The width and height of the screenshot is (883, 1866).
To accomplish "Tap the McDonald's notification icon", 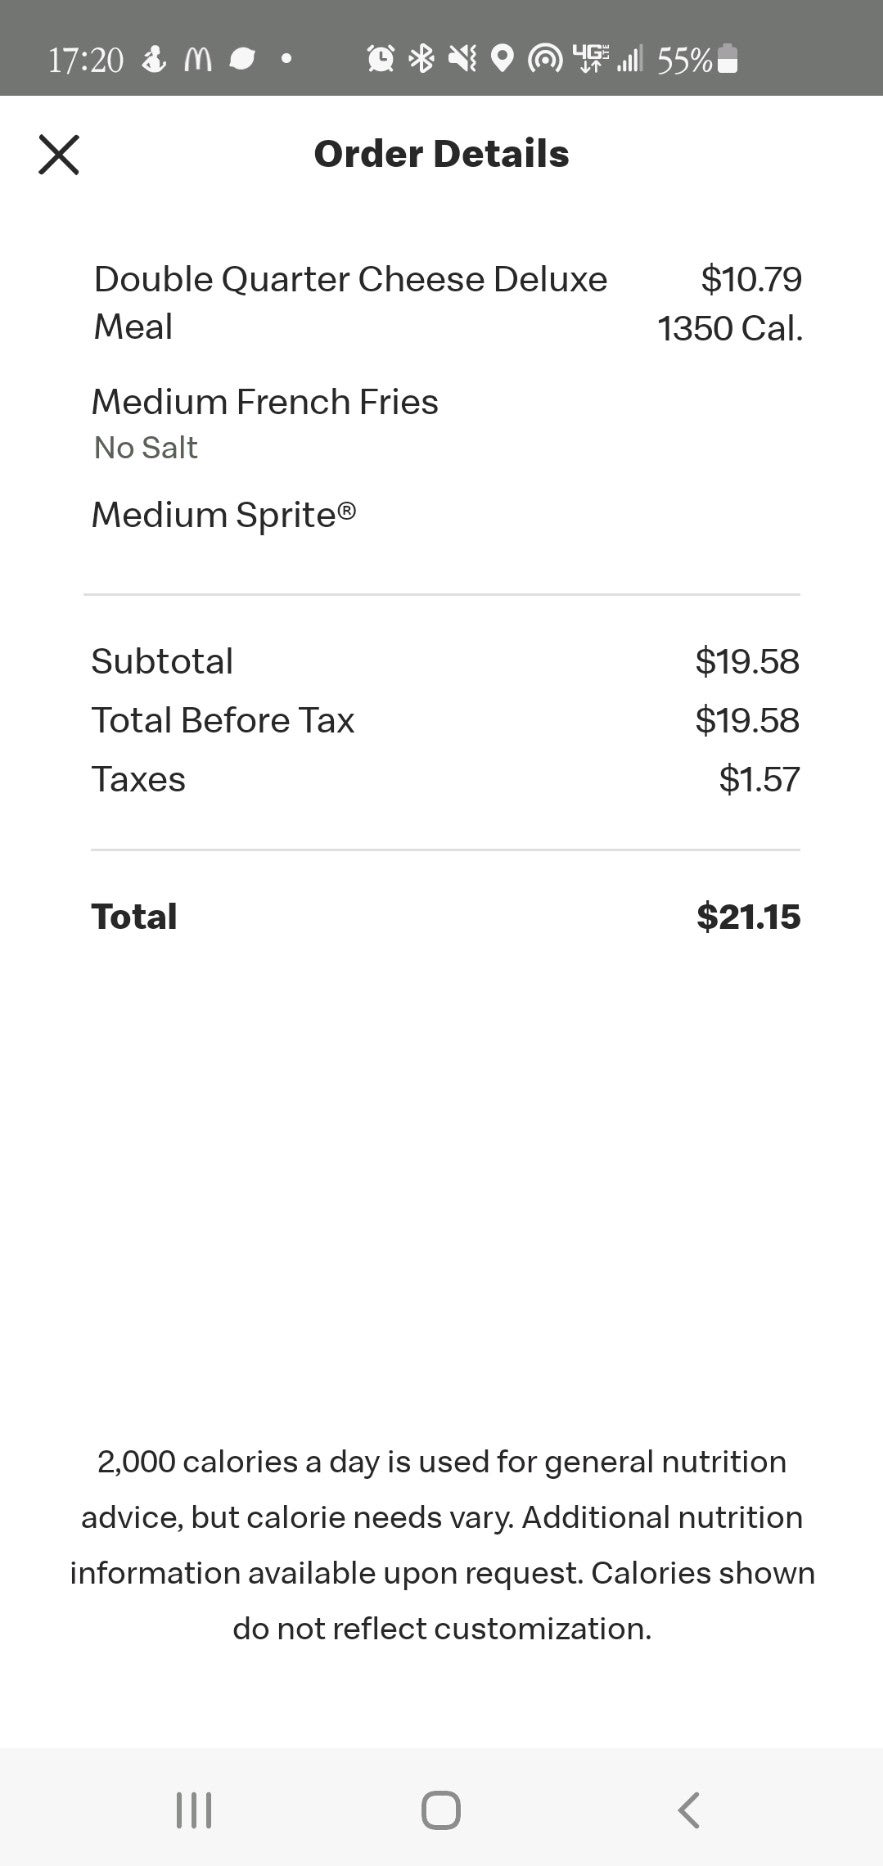I will [x=199, y=60].
